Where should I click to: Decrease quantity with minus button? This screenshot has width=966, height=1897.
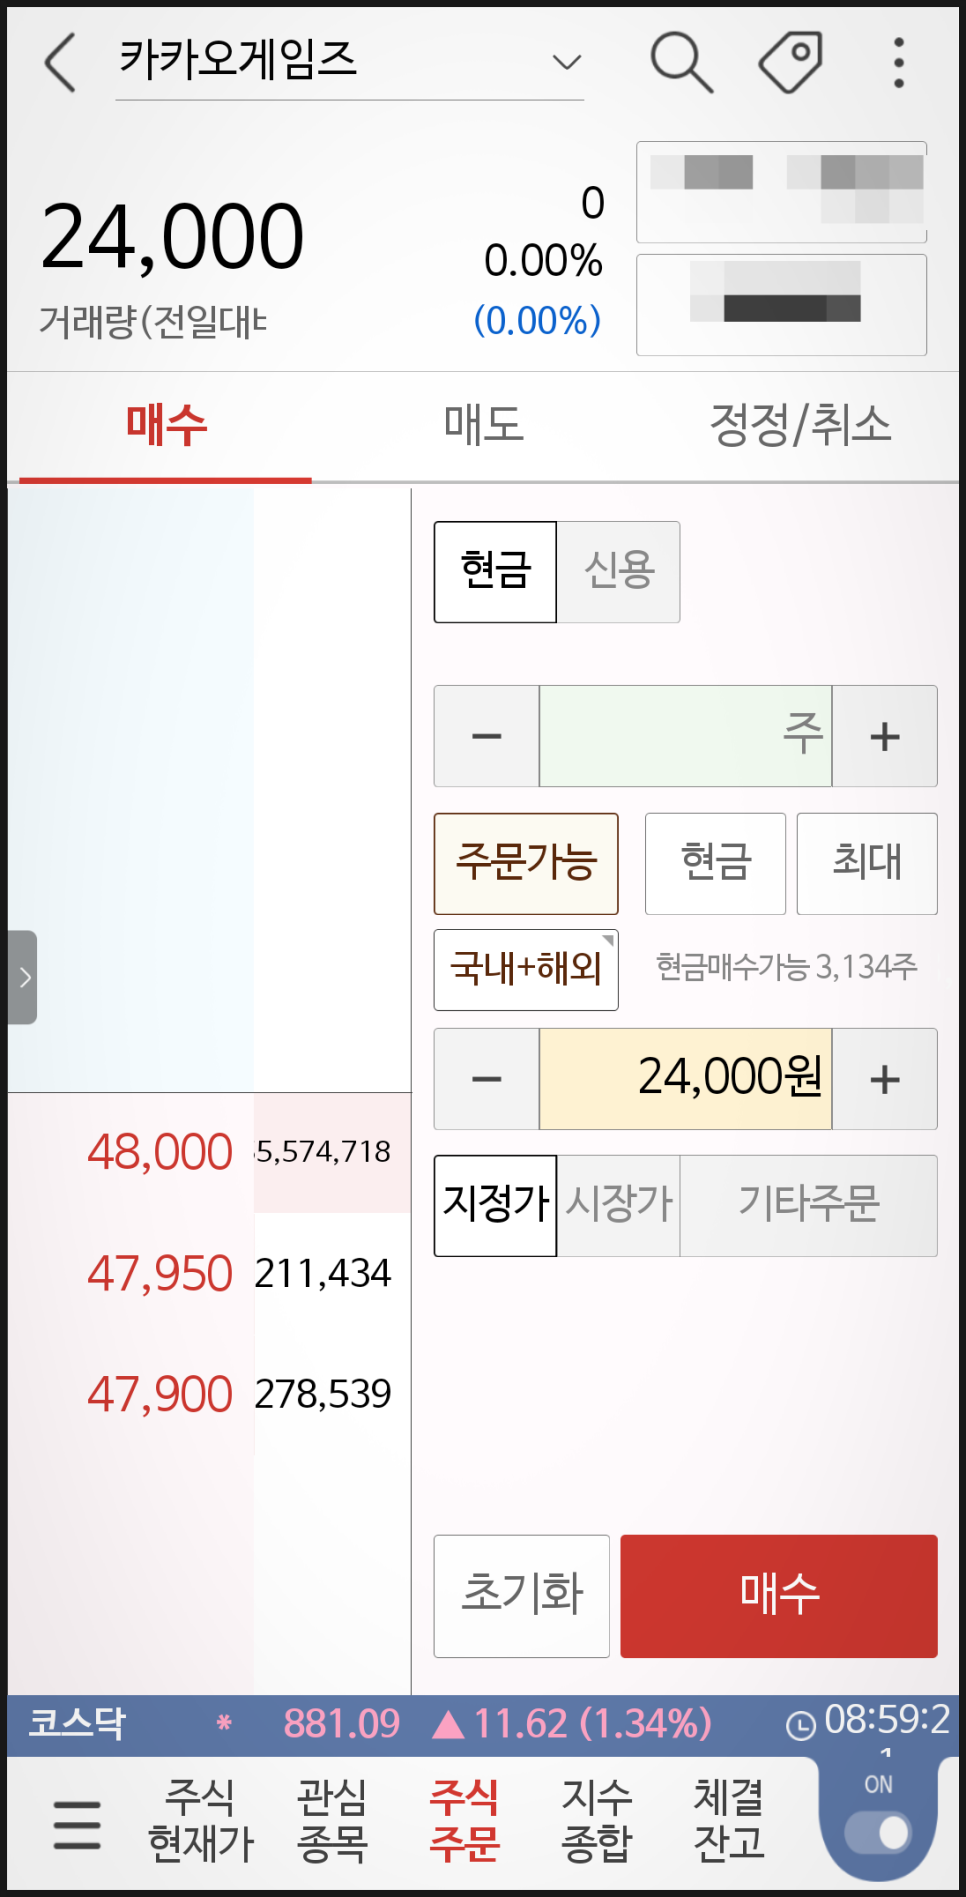click(486, 736)
